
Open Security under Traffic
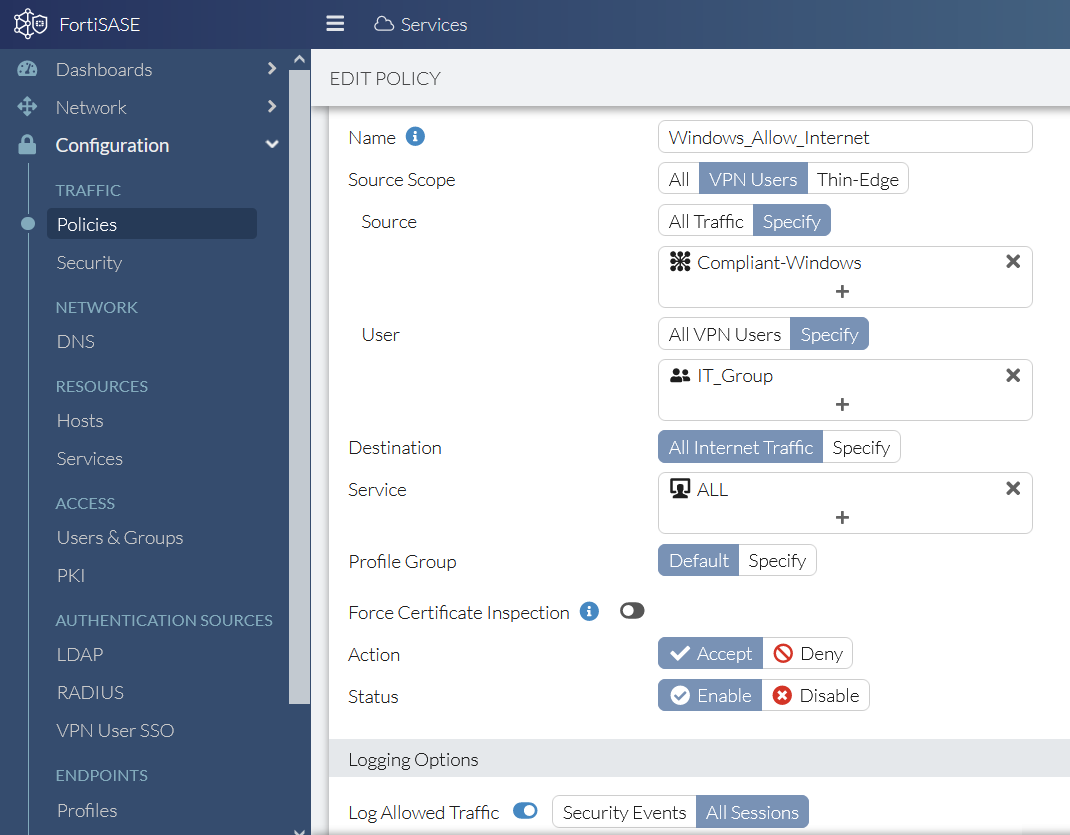pyautogui.click(x=89, y=263)
